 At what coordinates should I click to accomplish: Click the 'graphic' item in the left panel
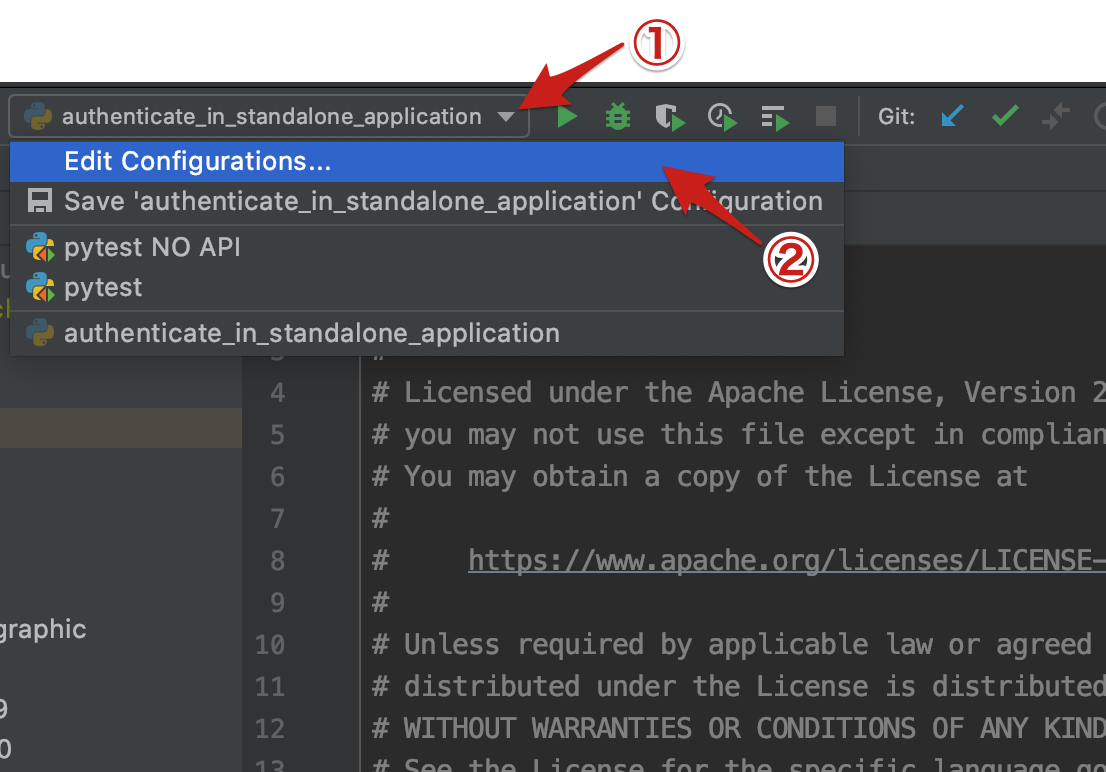pyautogui.click(x=43, y=630)
